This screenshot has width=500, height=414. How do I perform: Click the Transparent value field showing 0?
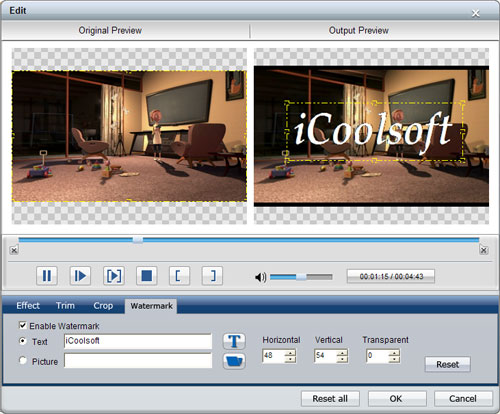377,356
